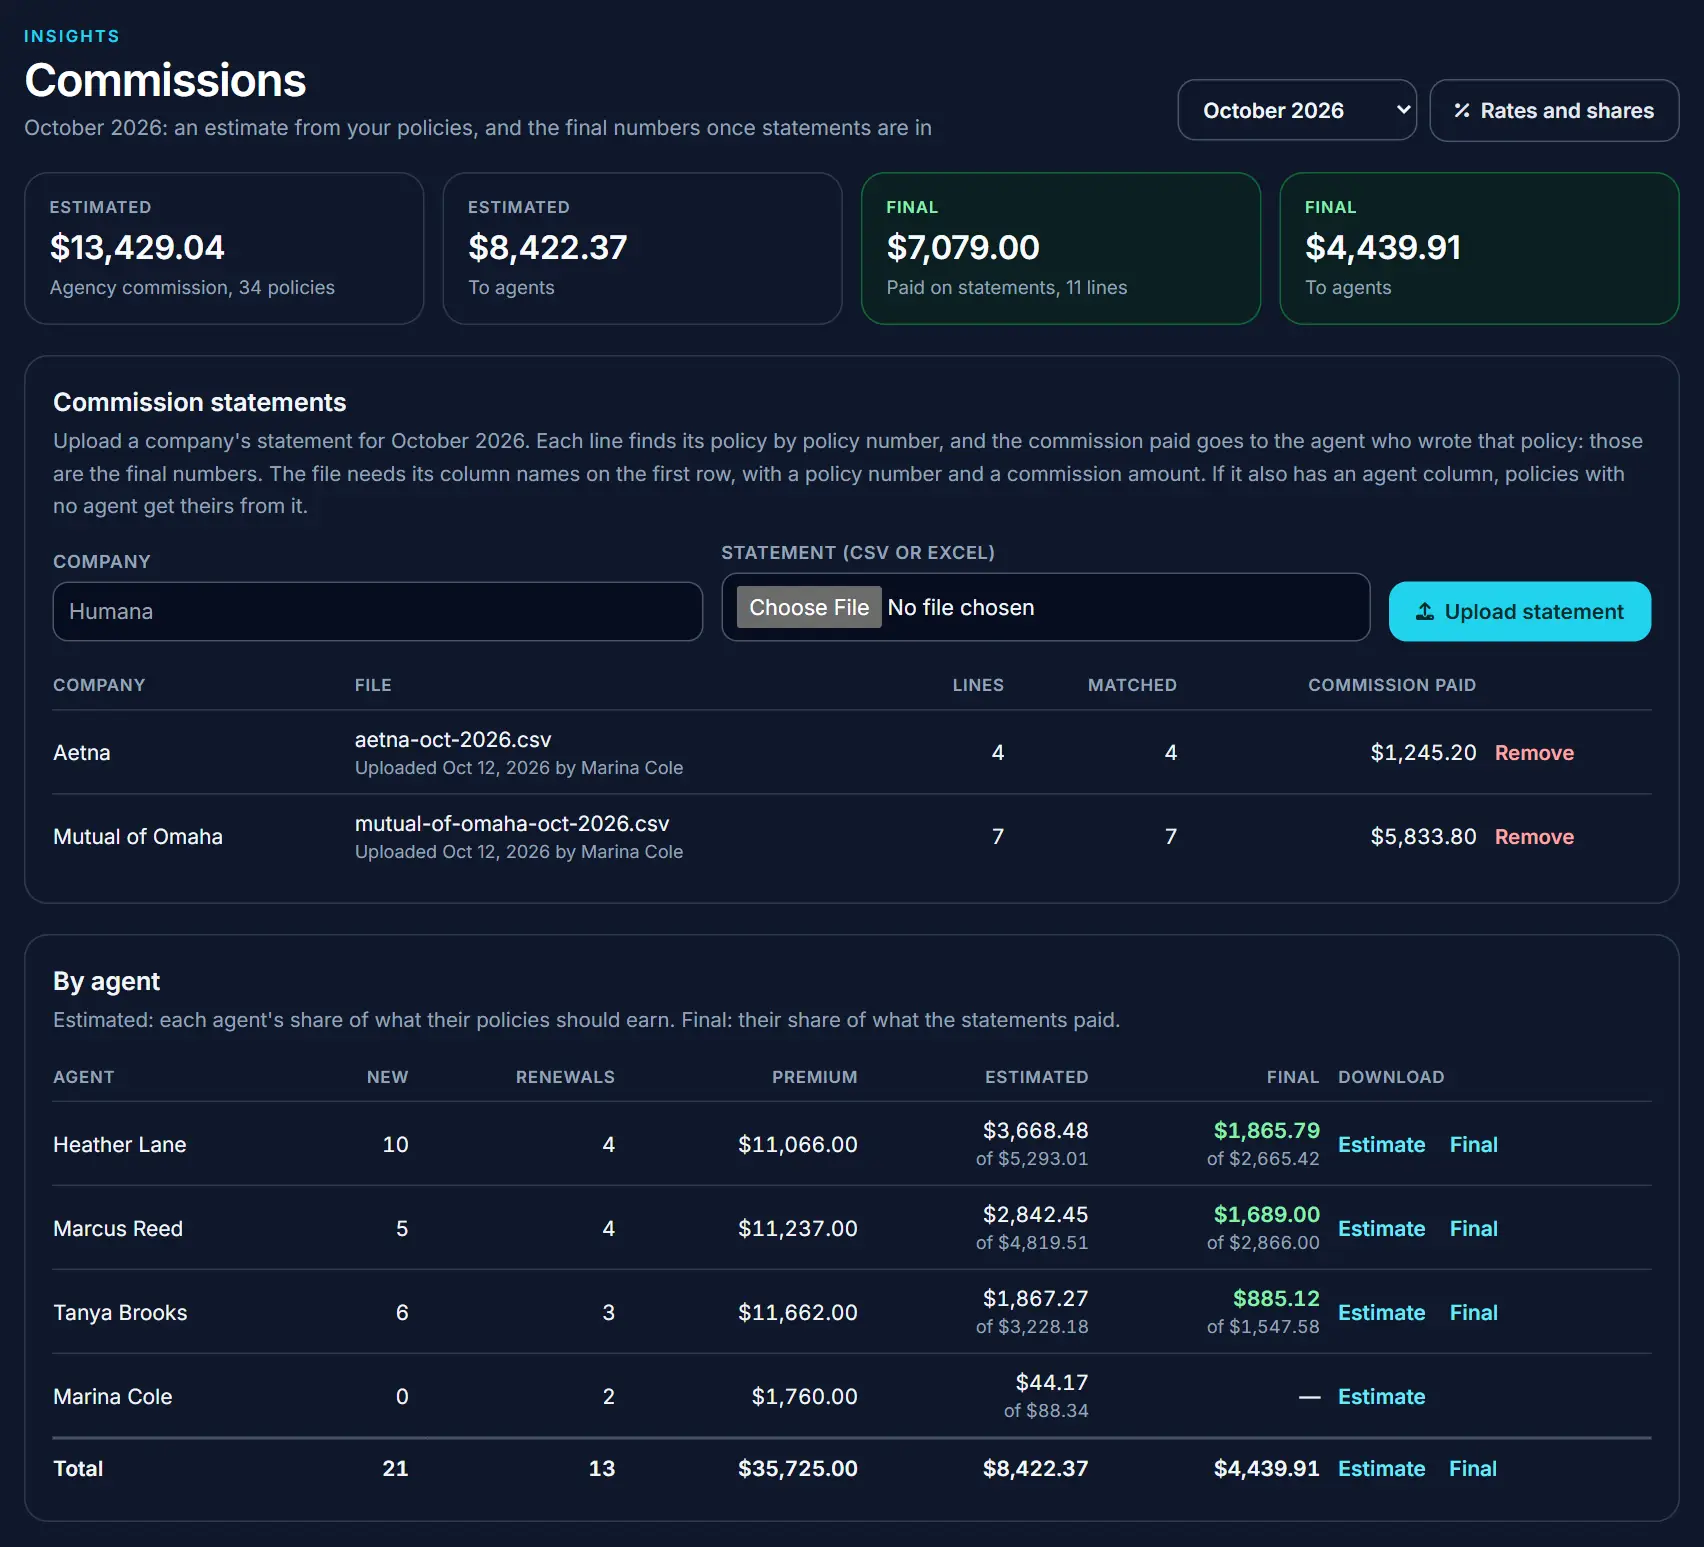Click the final $4,439.91 to agents card

[1479, 249]
